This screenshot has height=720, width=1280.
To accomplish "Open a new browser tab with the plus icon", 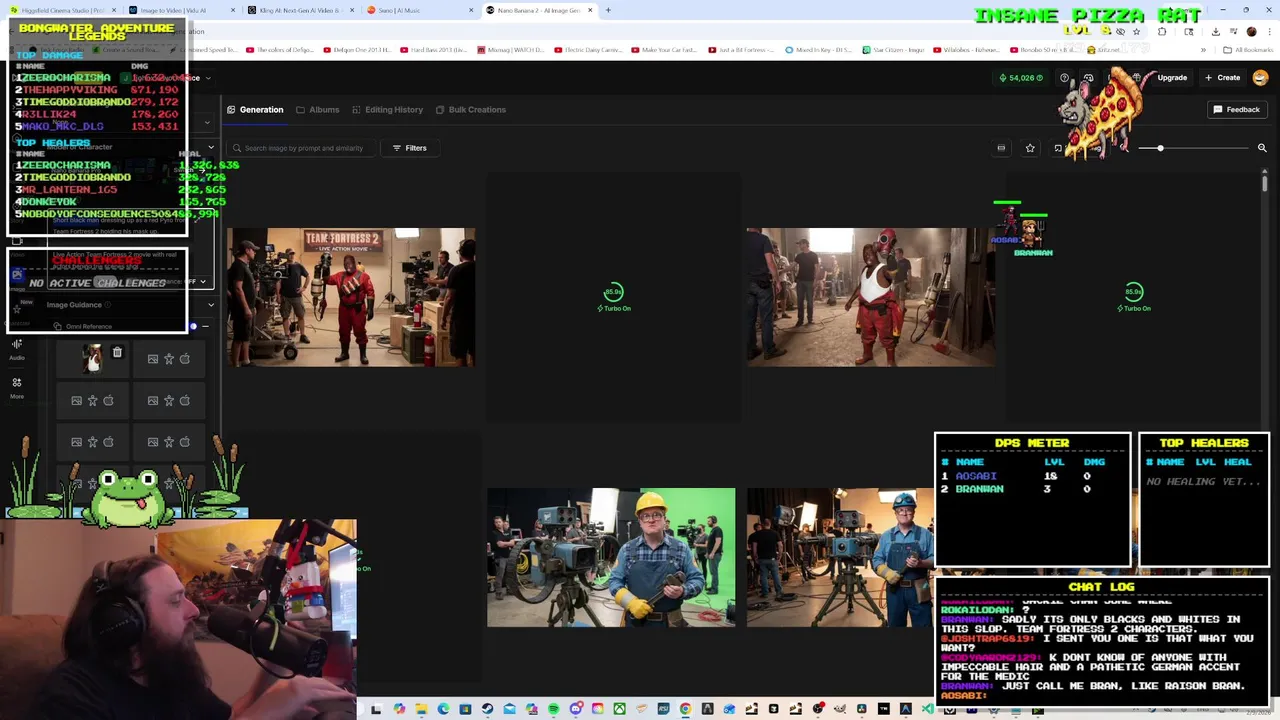I will point(608,10).
